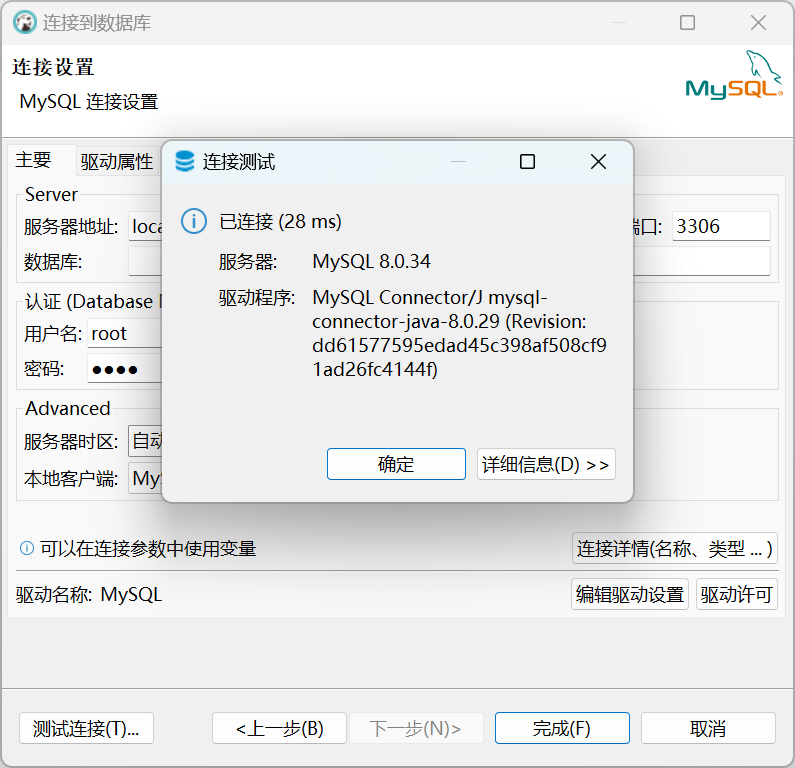
Task: Switch to the 驱动属性 tab
Action: 117,162
